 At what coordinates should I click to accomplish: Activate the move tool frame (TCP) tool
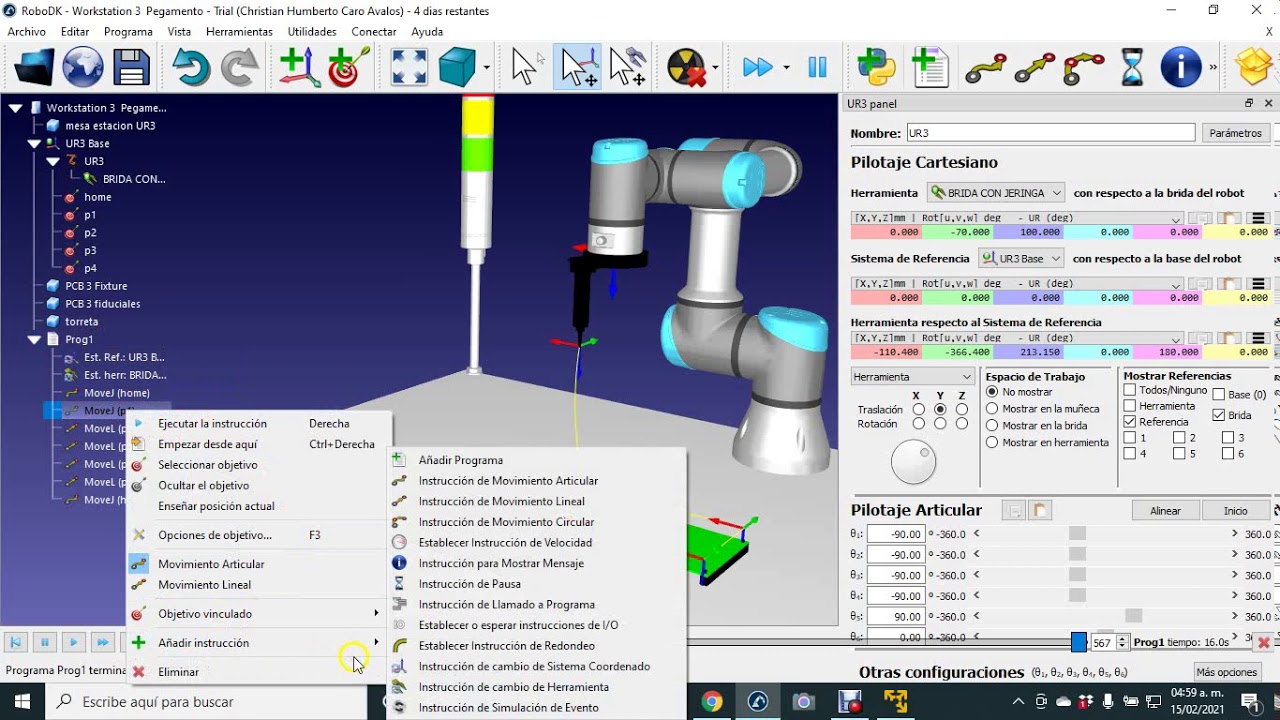pos(628,68)
